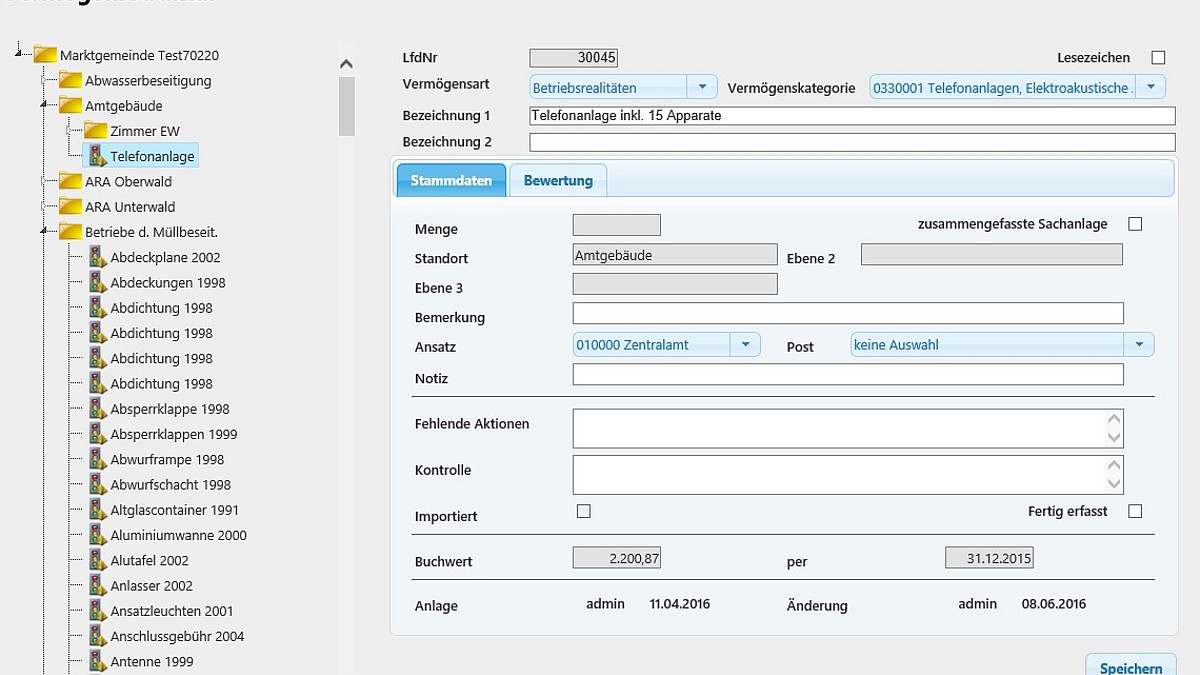Click the Altglascontainer 1991 asset icon
Screen dimensions: 1200x675
point(97,509)
